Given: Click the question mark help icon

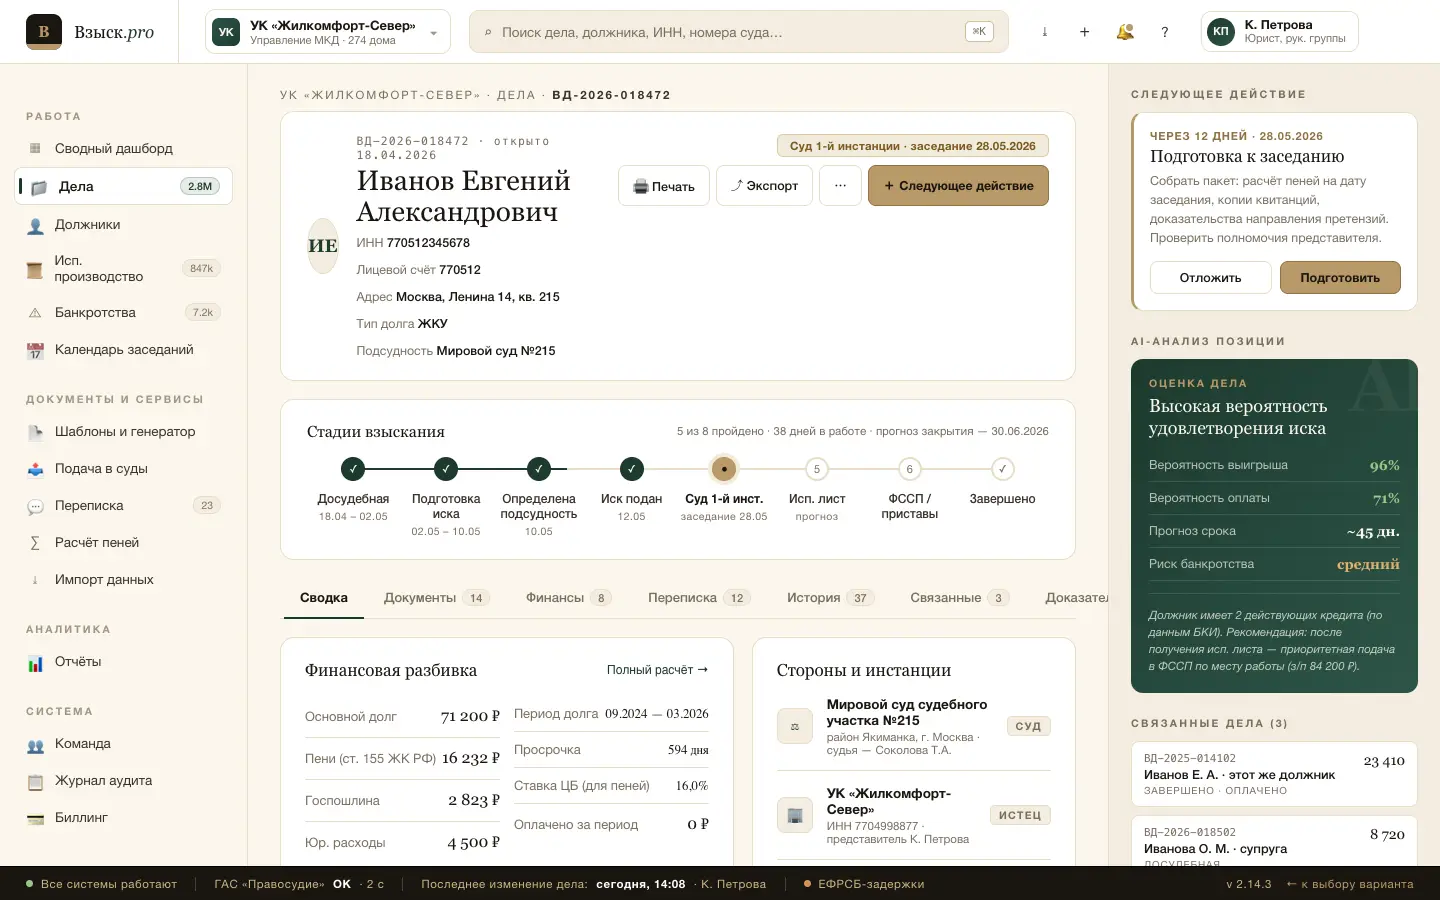Looking at the screenshot, I should (x=1165, y=32).
